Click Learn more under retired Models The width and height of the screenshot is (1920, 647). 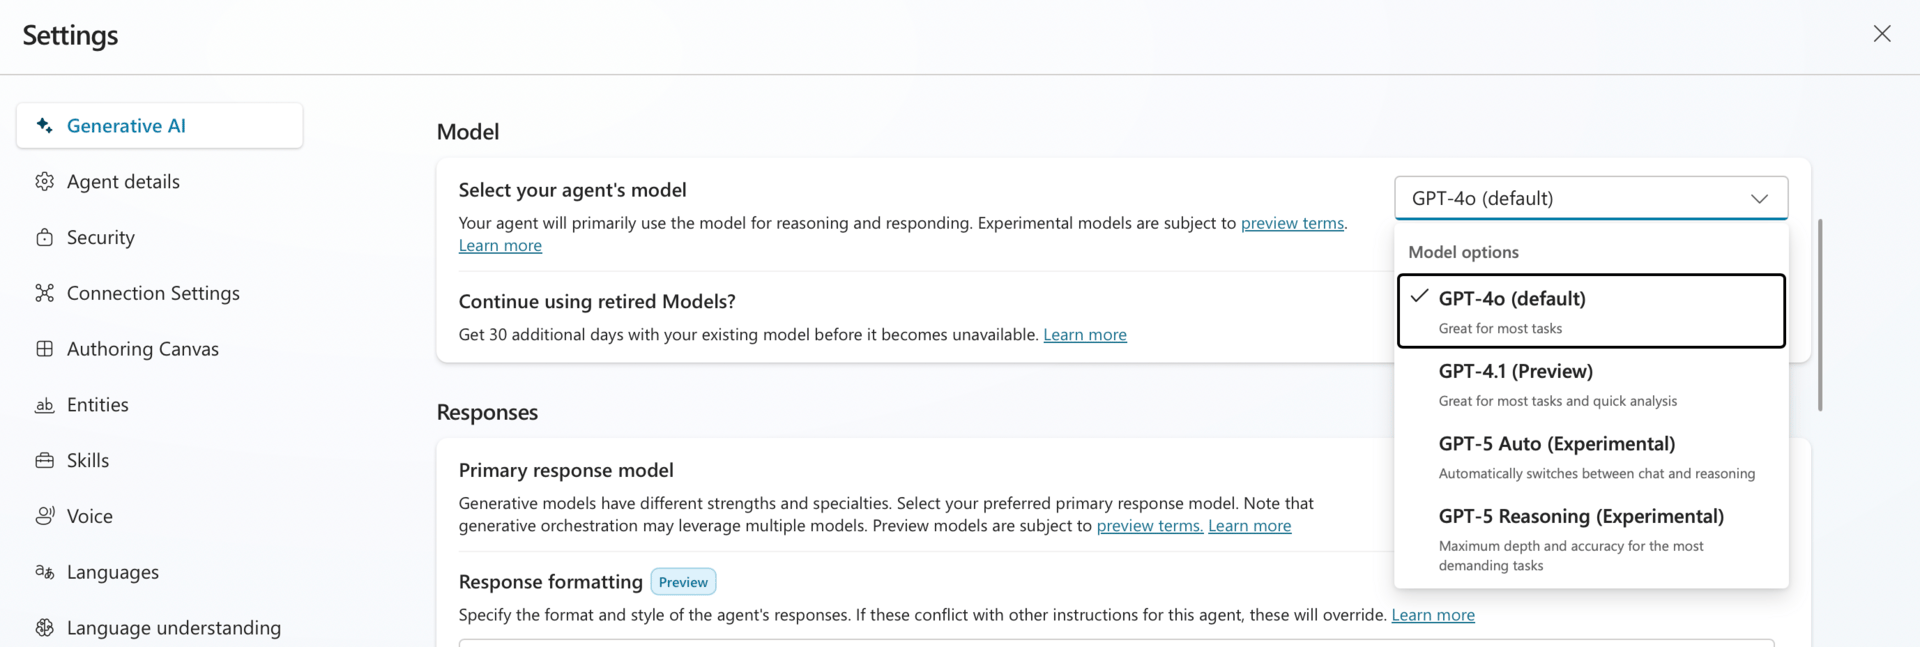point(1085,335)
